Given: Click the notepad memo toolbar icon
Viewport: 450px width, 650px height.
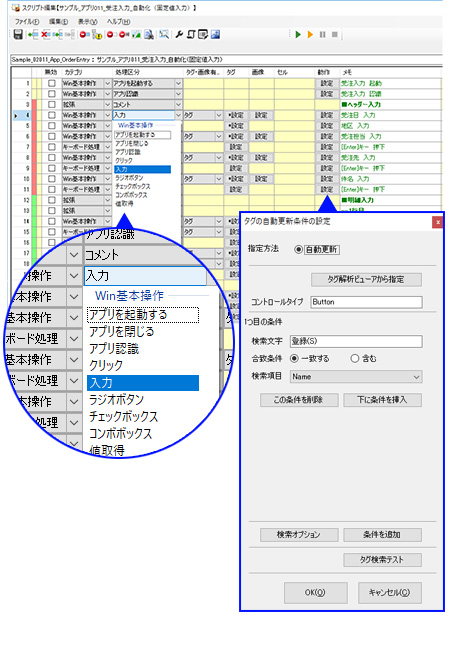Looking at the screenshot, I should tap(203, 34).
